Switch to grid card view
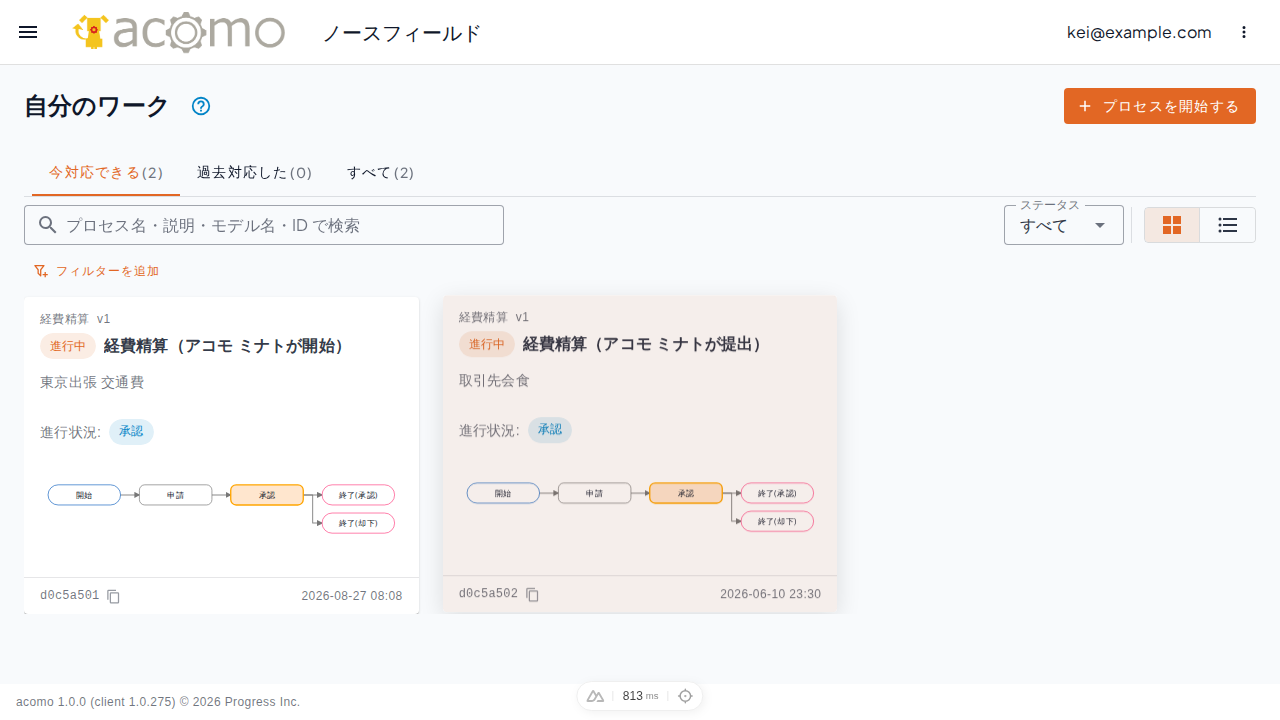The height and width of the screenshot is (720, 1280). pos(1172,225)
